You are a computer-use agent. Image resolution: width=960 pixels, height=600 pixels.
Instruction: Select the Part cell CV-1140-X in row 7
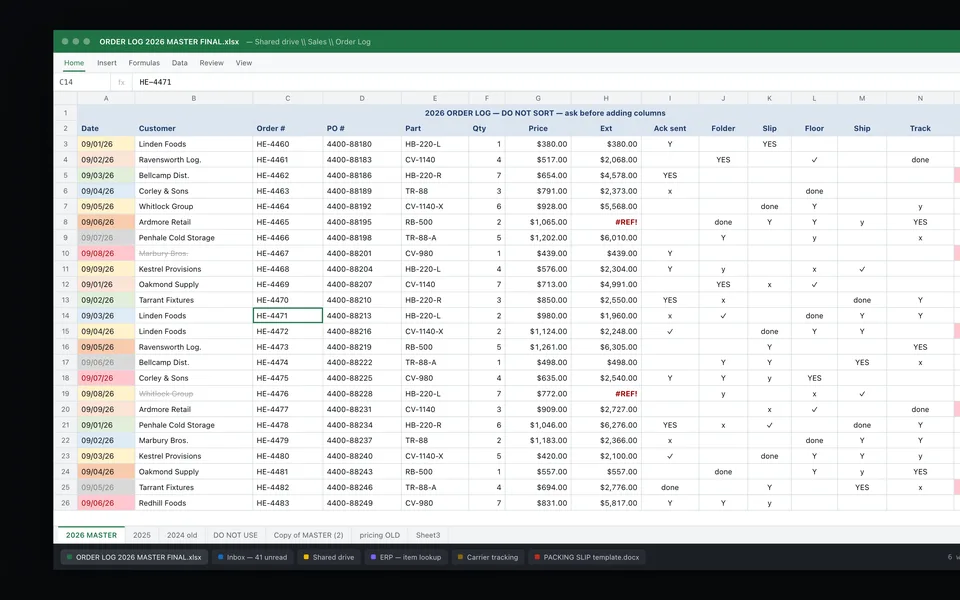(x=435, y=207)
